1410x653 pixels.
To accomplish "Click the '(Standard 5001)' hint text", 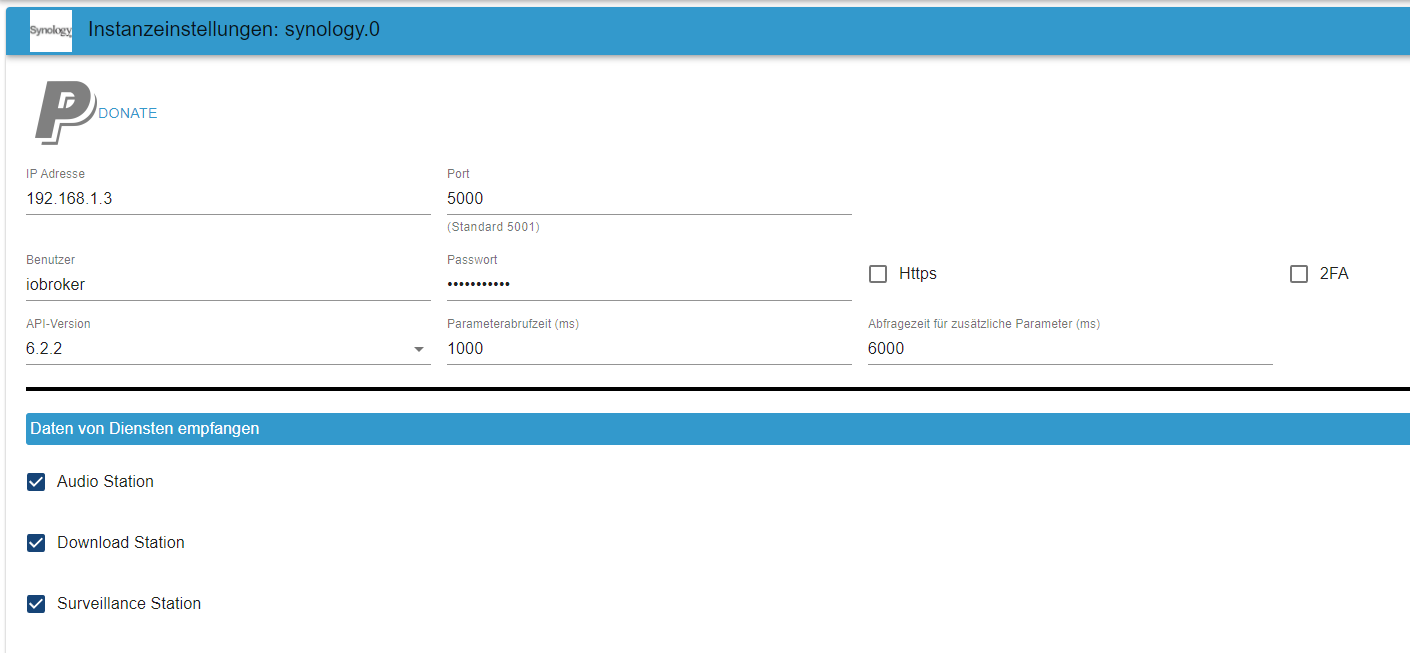I will (493, 227).
